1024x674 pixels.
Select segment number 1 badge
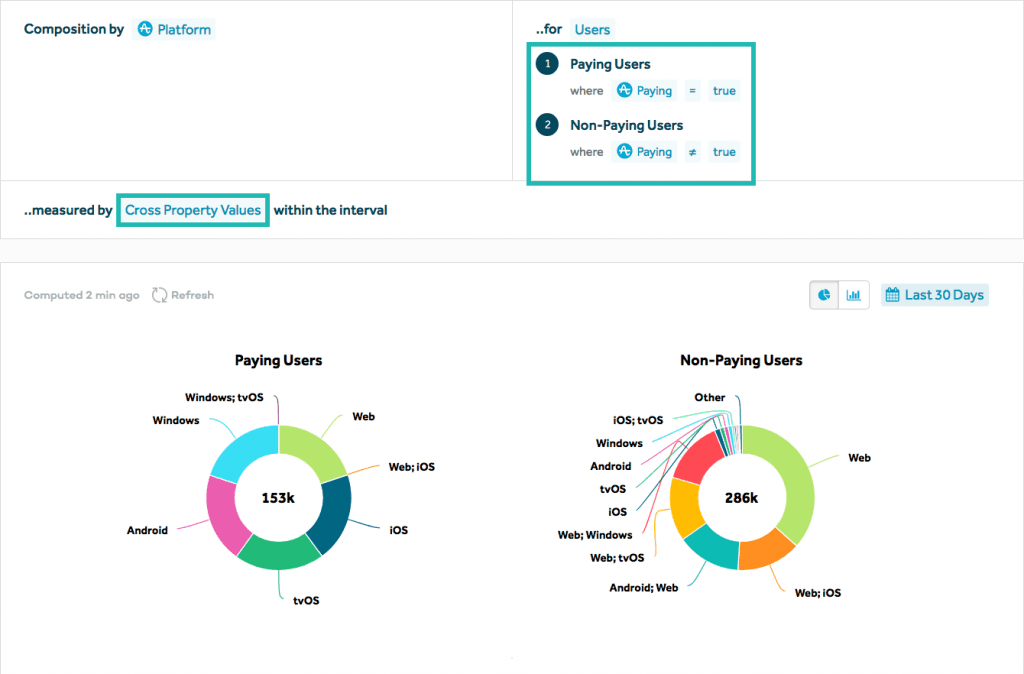click(547, 64)
